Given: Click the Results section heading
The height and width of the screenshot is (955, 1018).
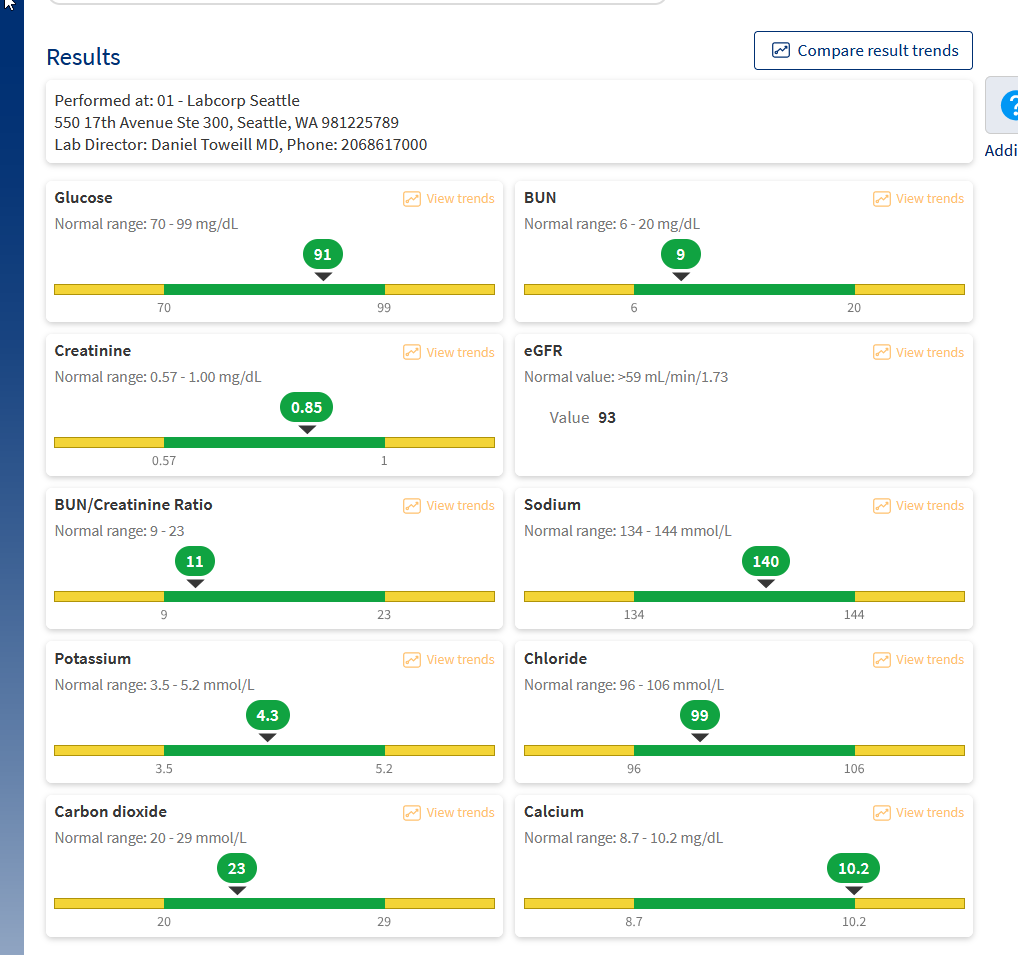Looking at the screenshot, I should click(x=84, y=57).
